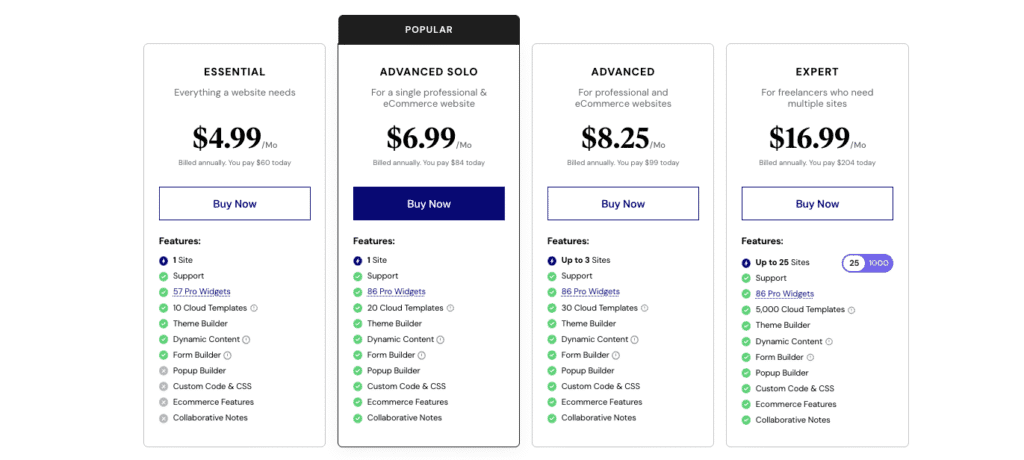The image size is (1024, 460).
Task: Click info icon beside Essential's 10 Cloud Templates
Action: coord(254,308)
